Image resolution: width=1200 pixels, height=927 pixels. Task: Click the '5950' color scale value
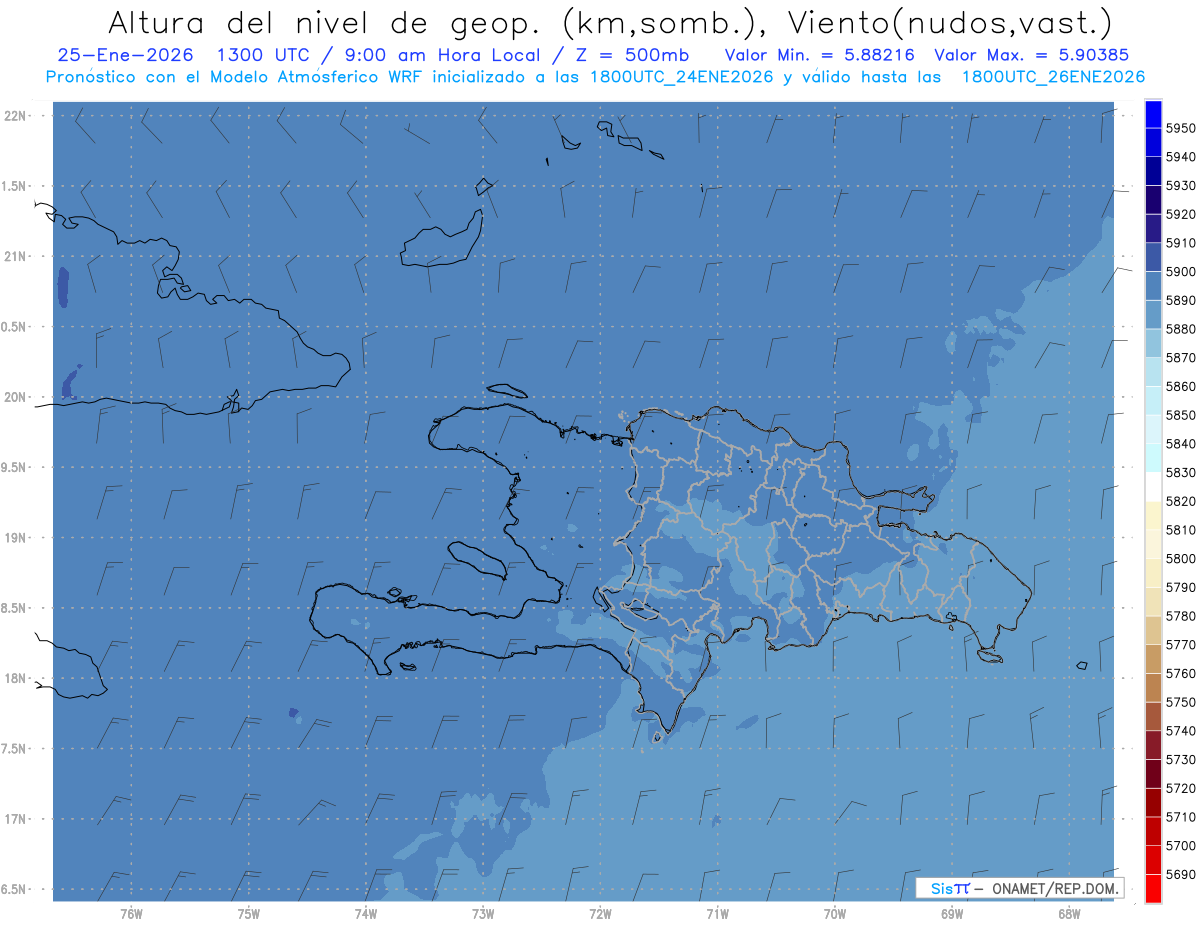coord(1181,129)
